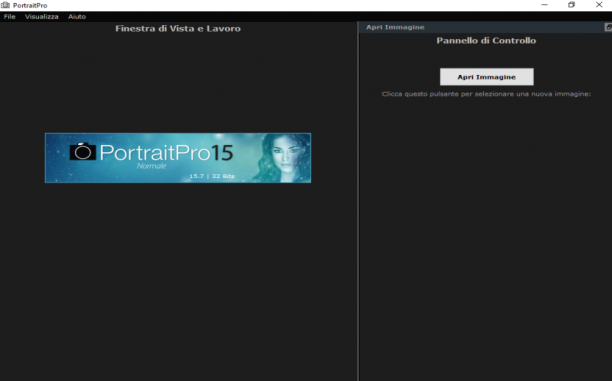Click the camera logo in the banner
Screen dimensions: 612x381
(x=82, y=151)
